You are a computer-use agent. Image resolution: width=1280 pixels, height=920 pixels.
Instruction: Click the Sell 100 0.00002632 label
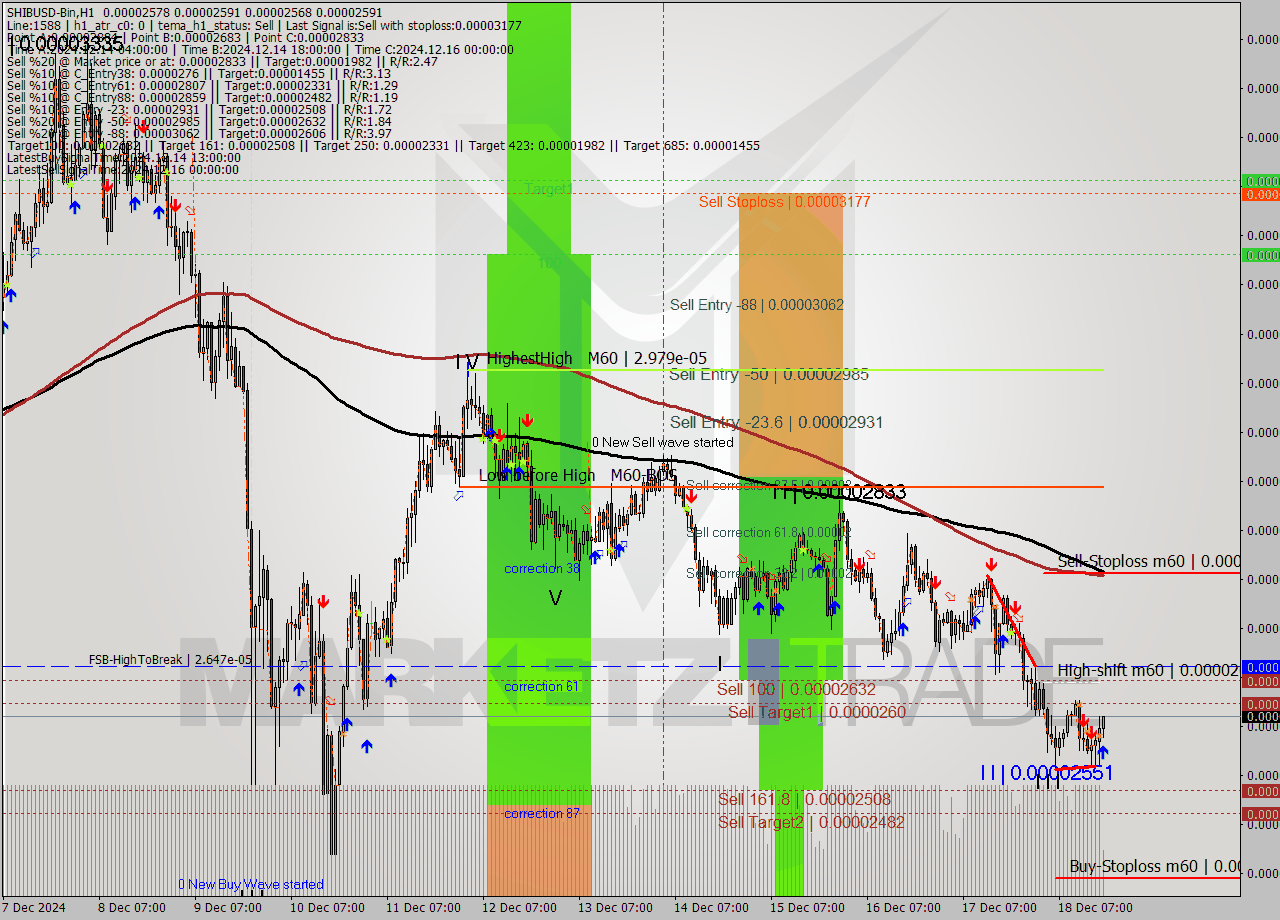click(x=796, y=689)
